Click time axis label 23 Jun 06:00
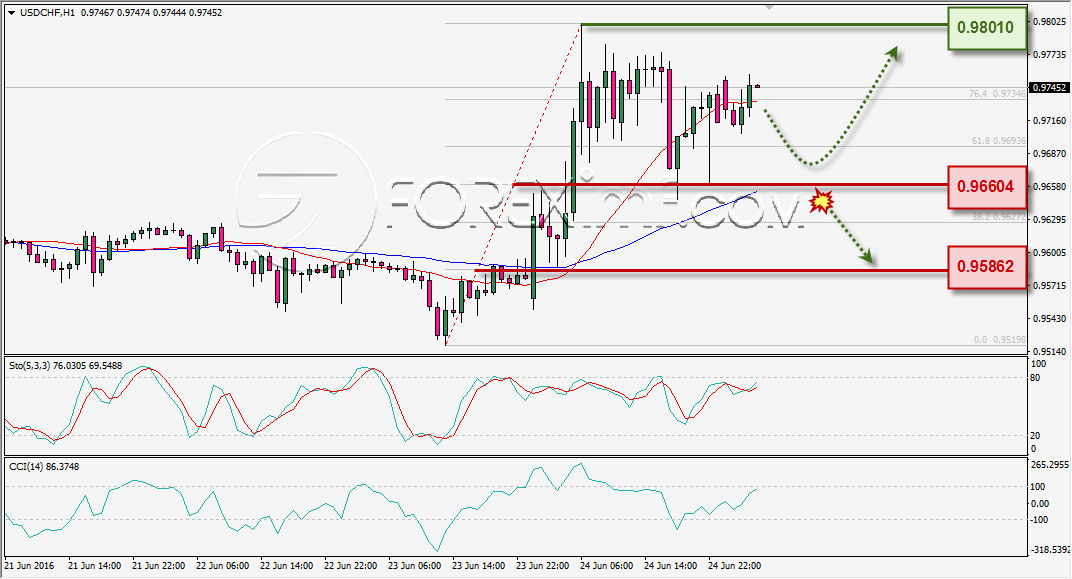Viewport: 1072px width, 579px height. [414, 566]
